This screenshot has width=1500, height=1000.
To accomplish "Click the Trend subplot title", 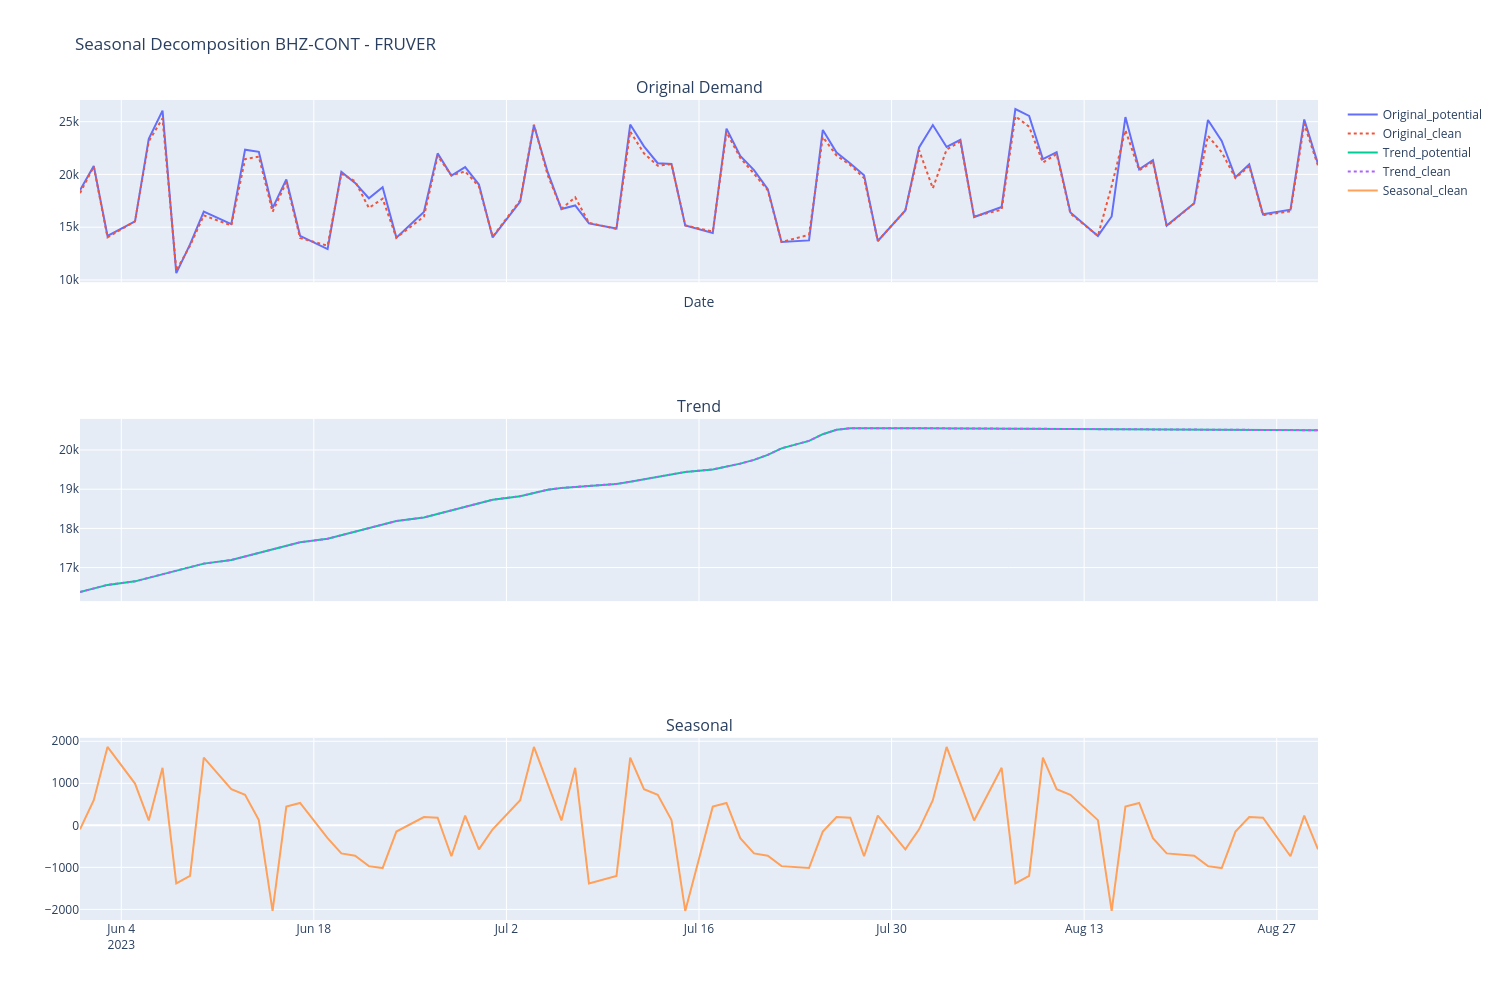I will click(698, 406).
